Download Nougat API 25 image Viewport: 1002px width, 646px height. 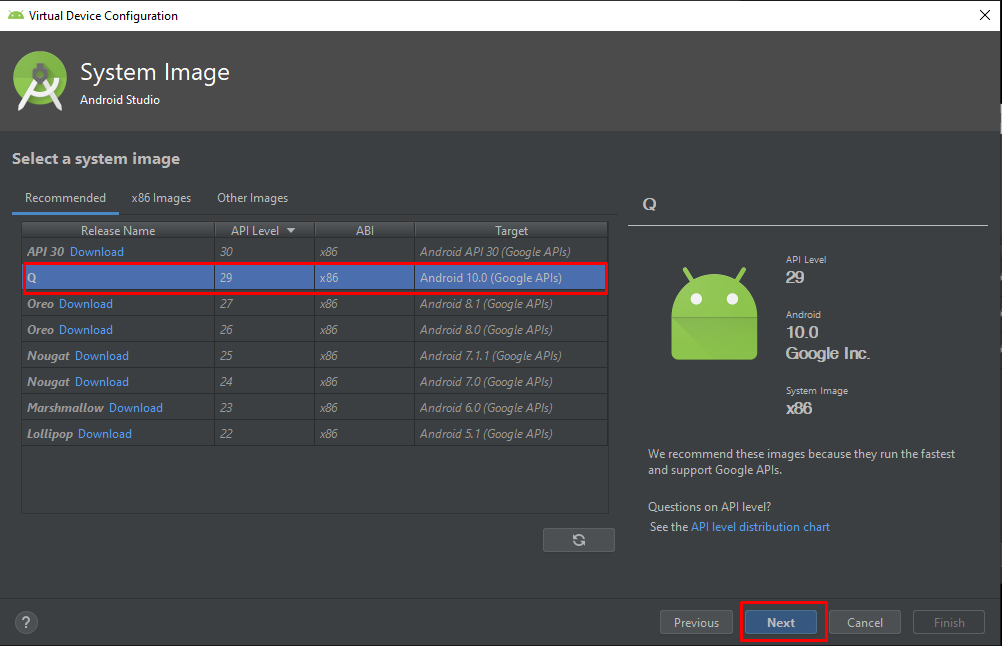[102, 356]
